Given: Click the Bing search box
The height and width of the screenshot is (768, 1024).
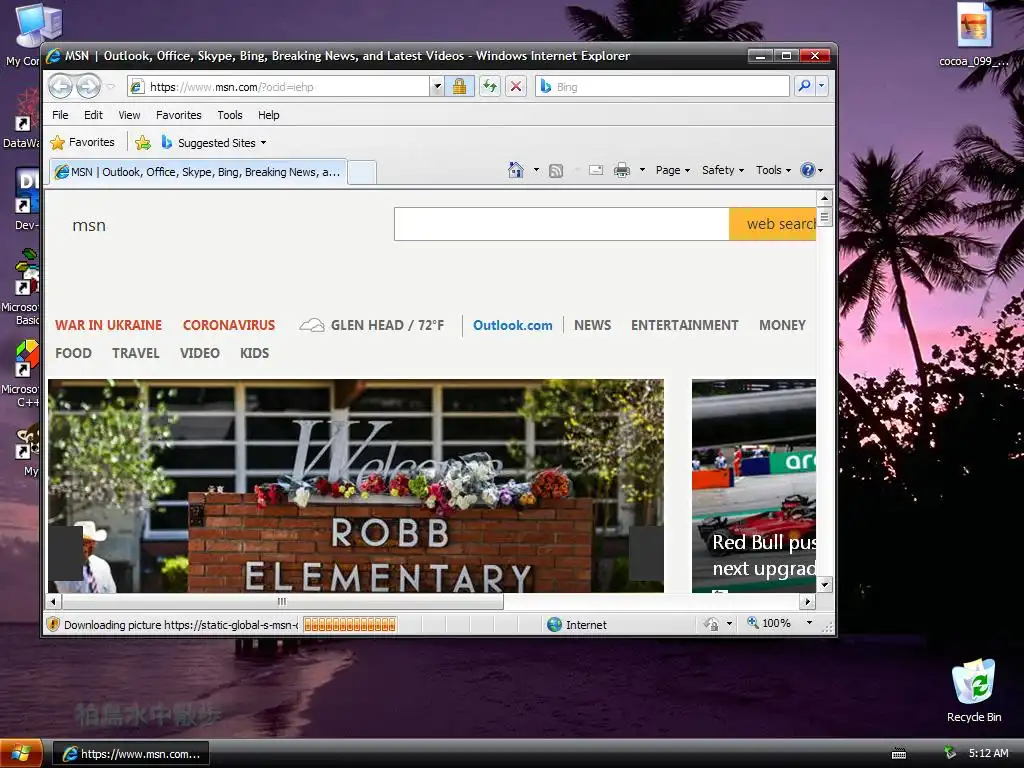Looking at the screenshot, I should [662, 86].
